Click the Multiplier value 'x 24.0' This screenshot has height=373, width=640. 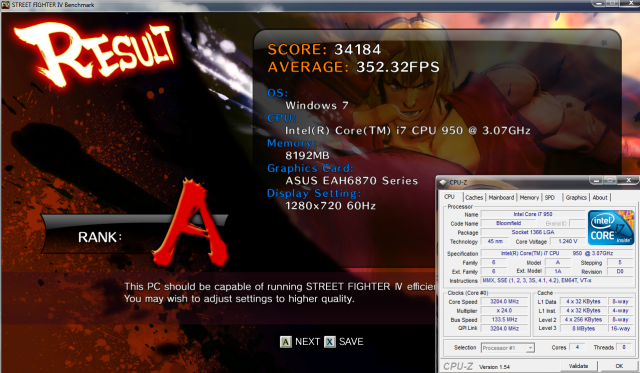point(504,311)
